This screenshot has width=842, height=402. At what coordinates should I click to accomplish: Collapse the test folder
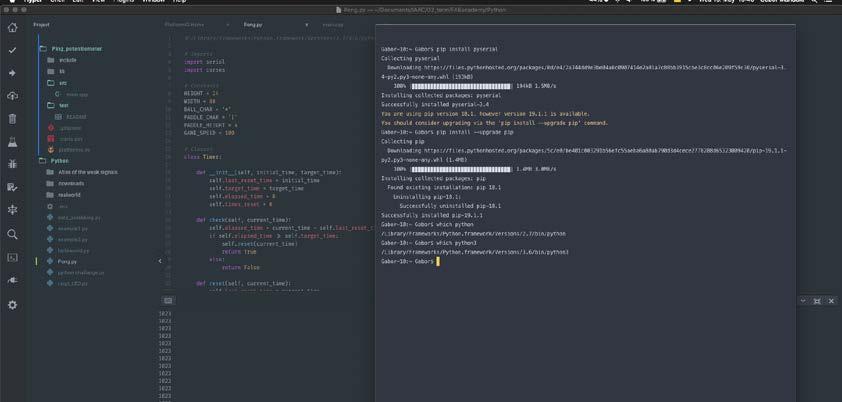pyautogui.click(x=57, y=105)
